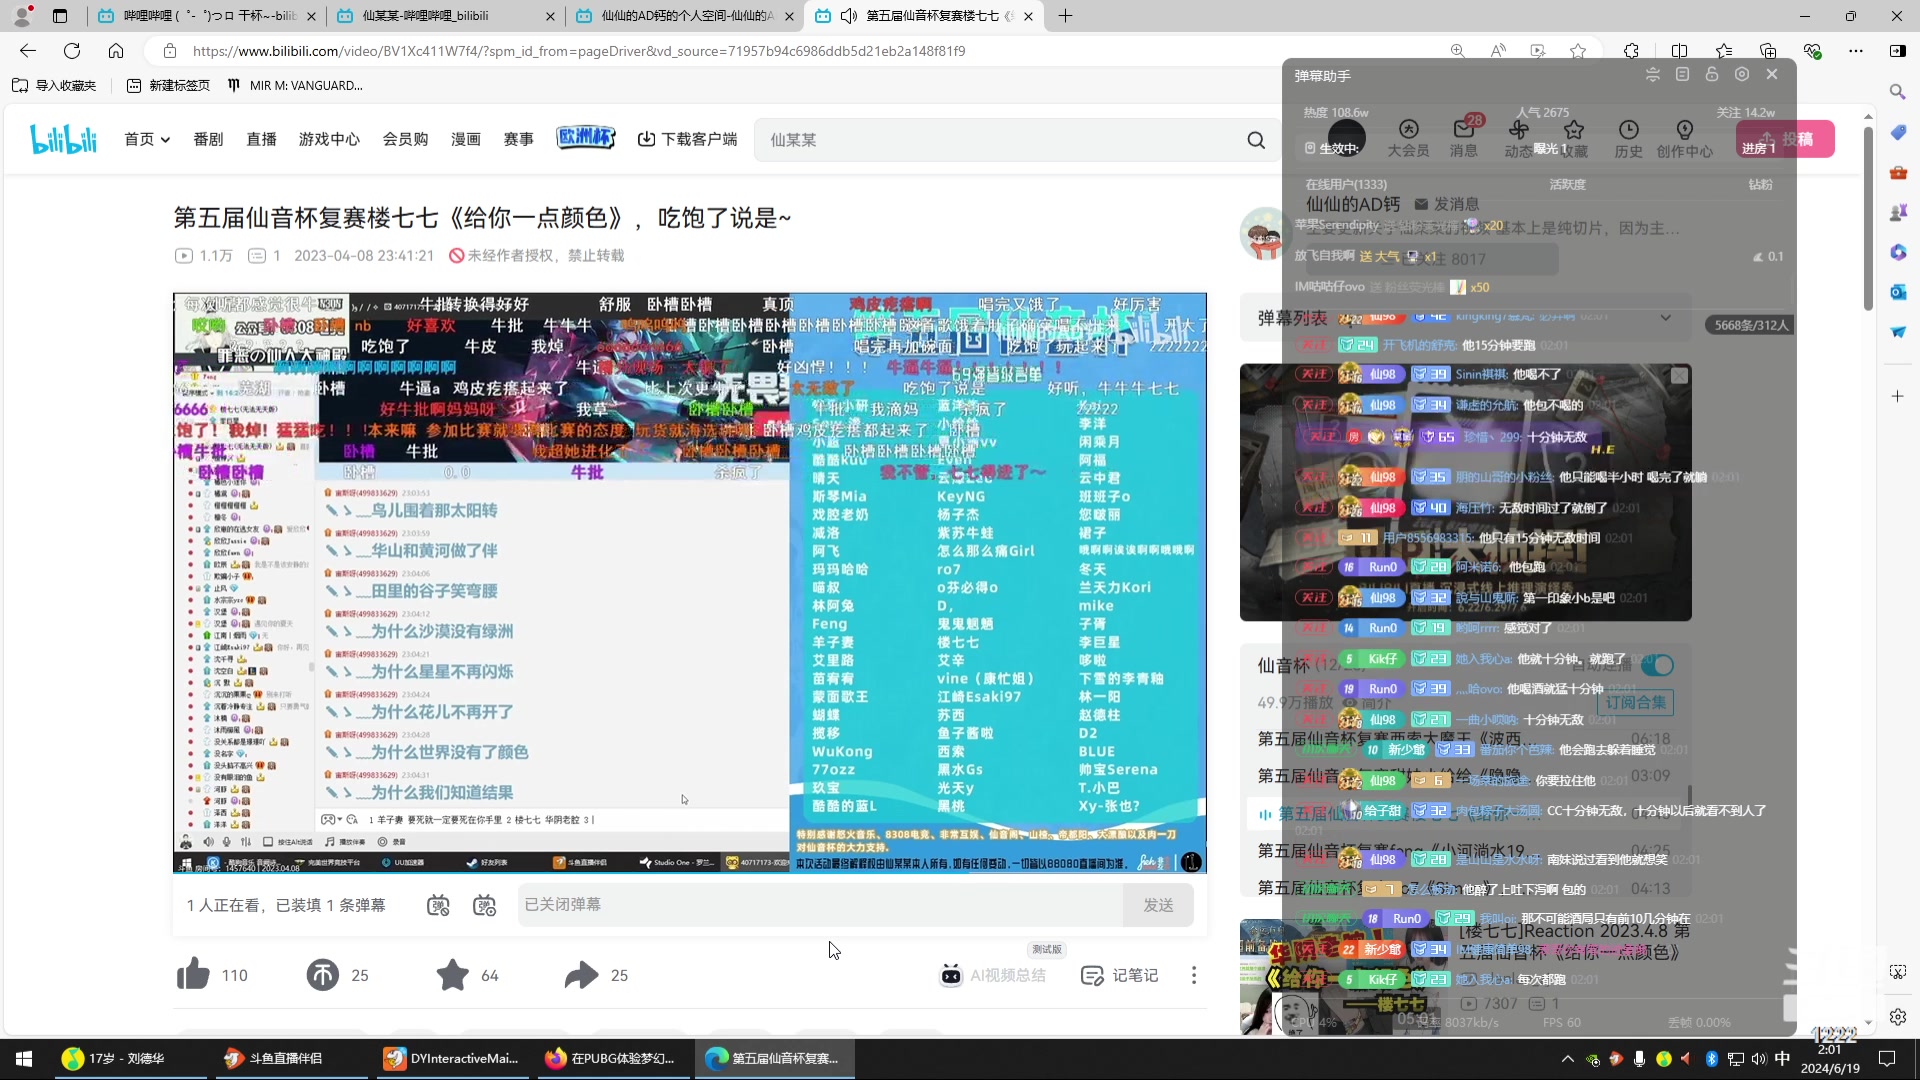1920x1080 pixels.
Task: Open the 番剧 navigation item
Action: pyautogui.click(x=208, y=139)
